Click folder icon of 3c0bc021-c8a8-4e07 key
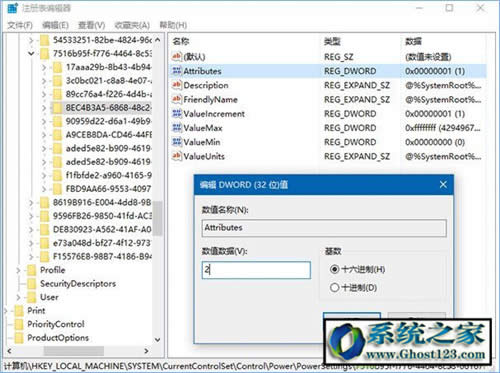 pyautogui.click(x=58, y=81)
